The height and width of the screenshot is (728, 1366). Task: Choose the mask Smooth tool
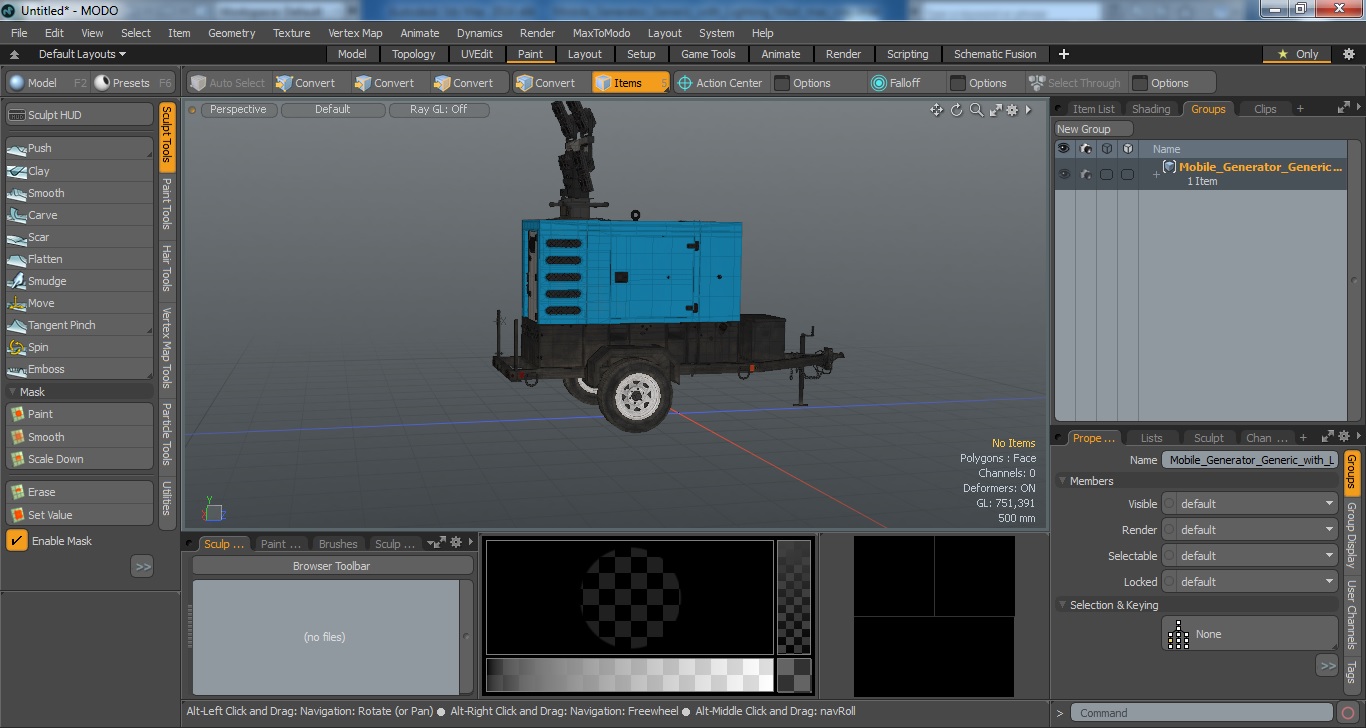[x=79, y=437]
